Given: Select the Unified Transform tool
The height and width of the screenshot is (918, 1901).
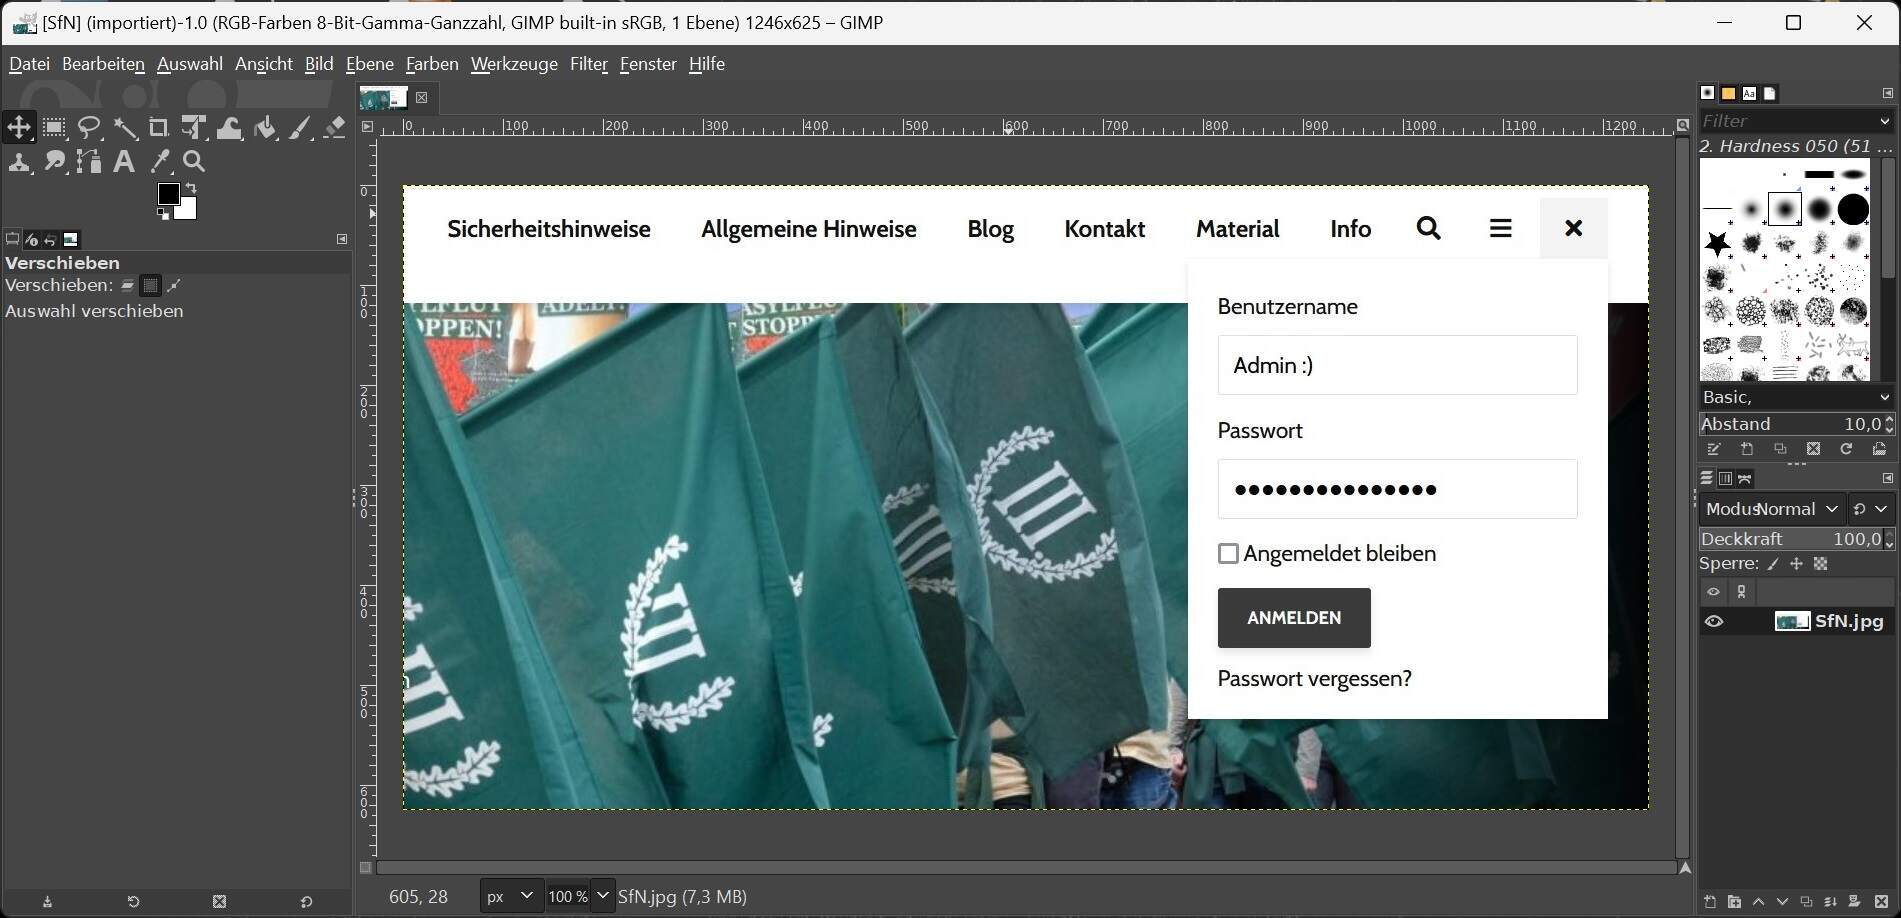Looking at the screenshot, I should click(194, 127).
